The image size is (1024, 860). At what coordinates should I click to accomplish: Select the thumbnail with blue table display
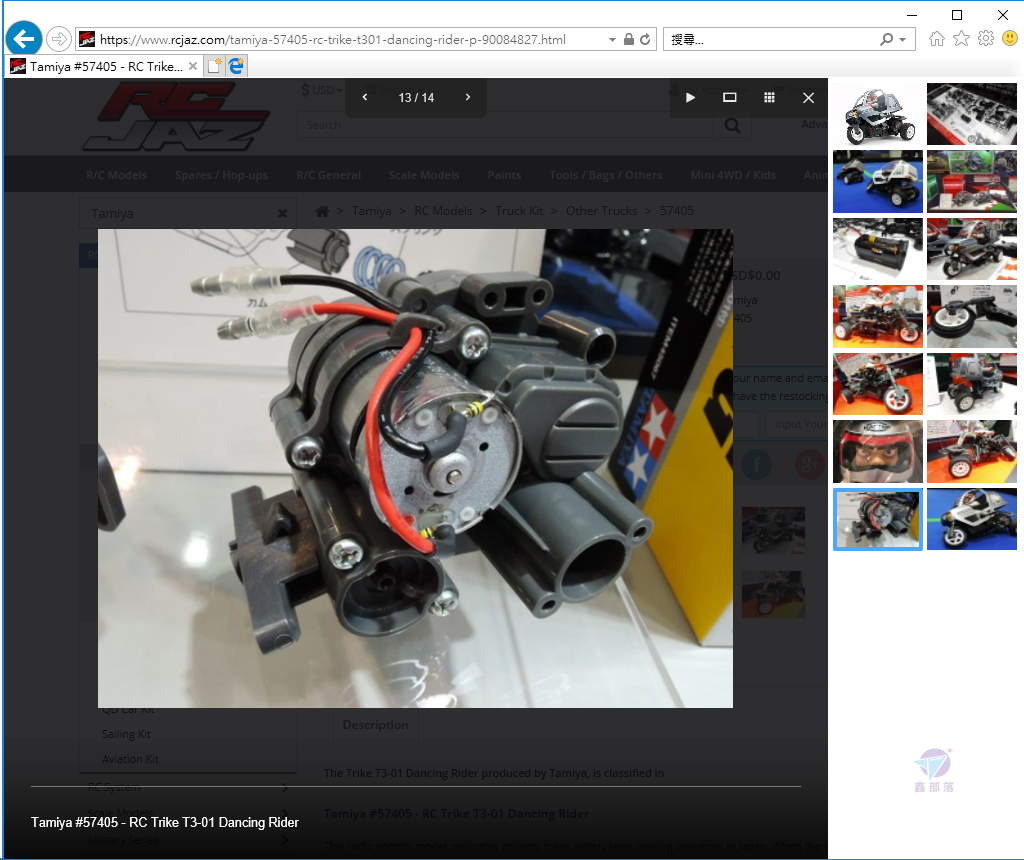[878, 182]
